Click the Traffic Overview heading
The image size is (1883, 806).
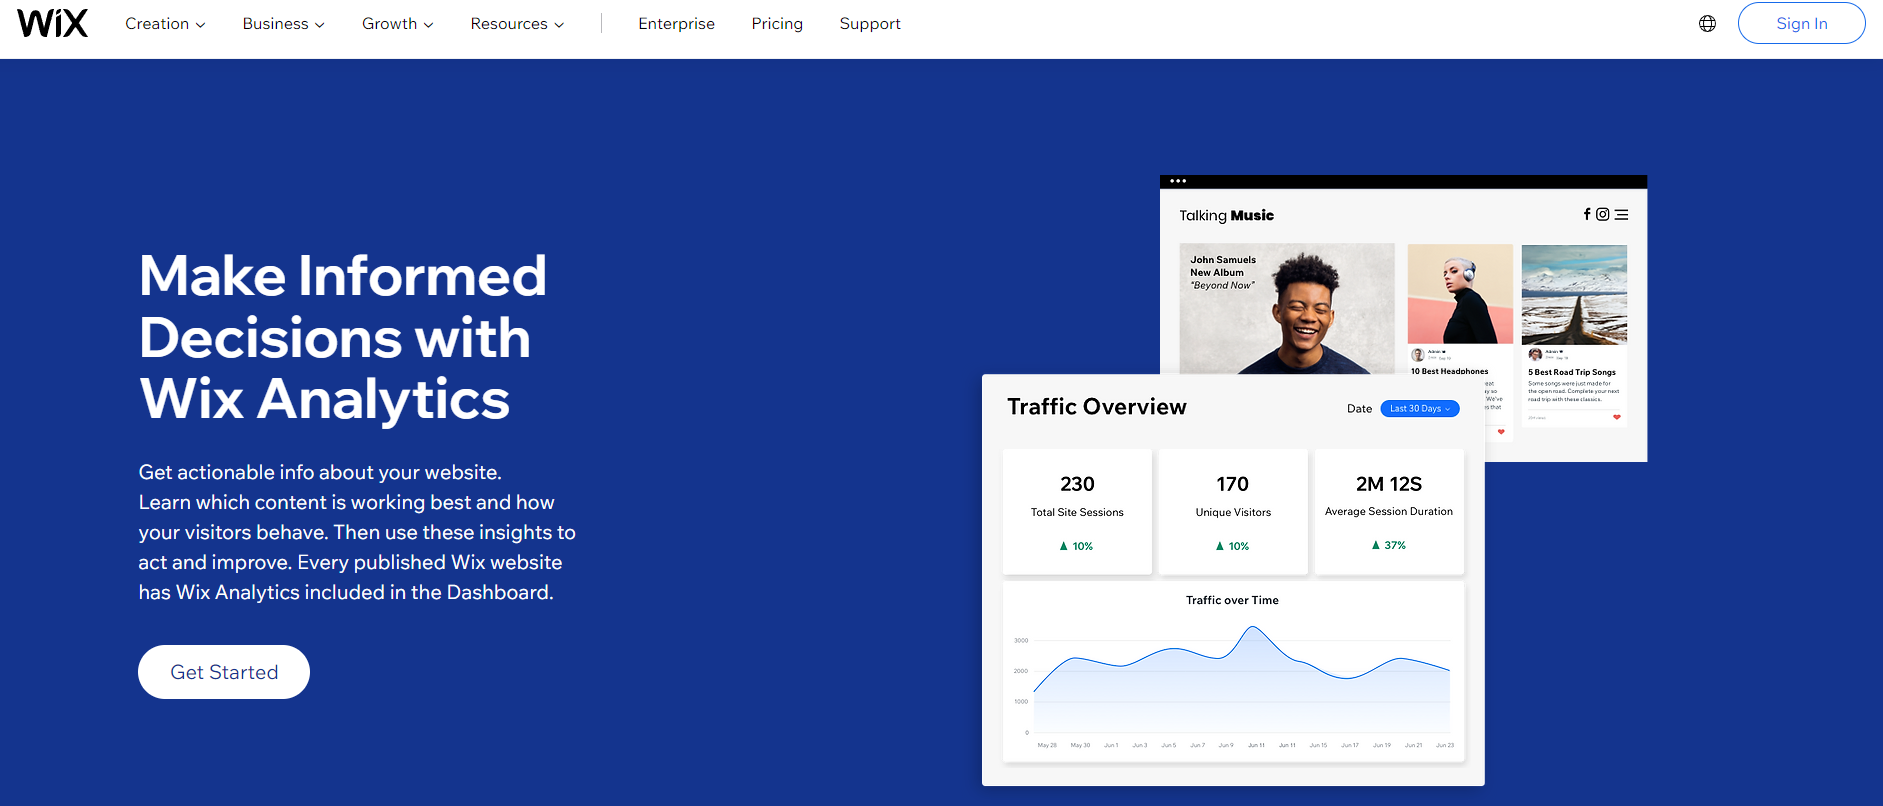coord(1097,407)
